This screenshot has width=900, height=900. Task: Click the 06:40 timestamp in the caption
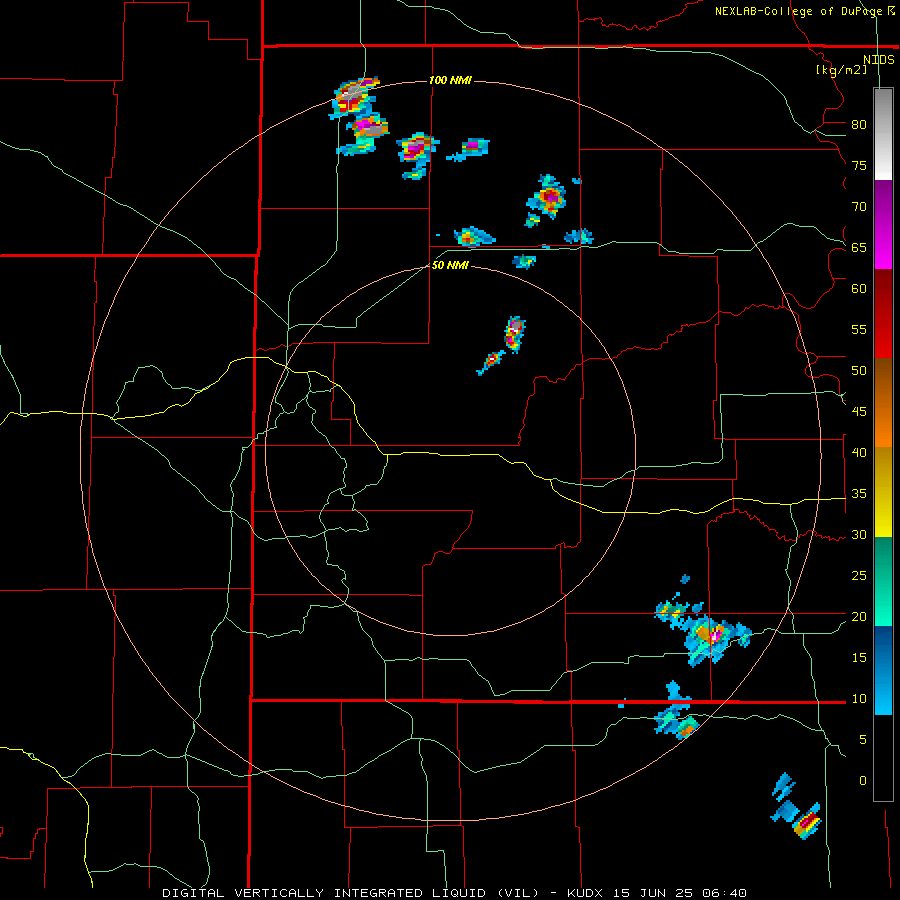coord(724,893)
